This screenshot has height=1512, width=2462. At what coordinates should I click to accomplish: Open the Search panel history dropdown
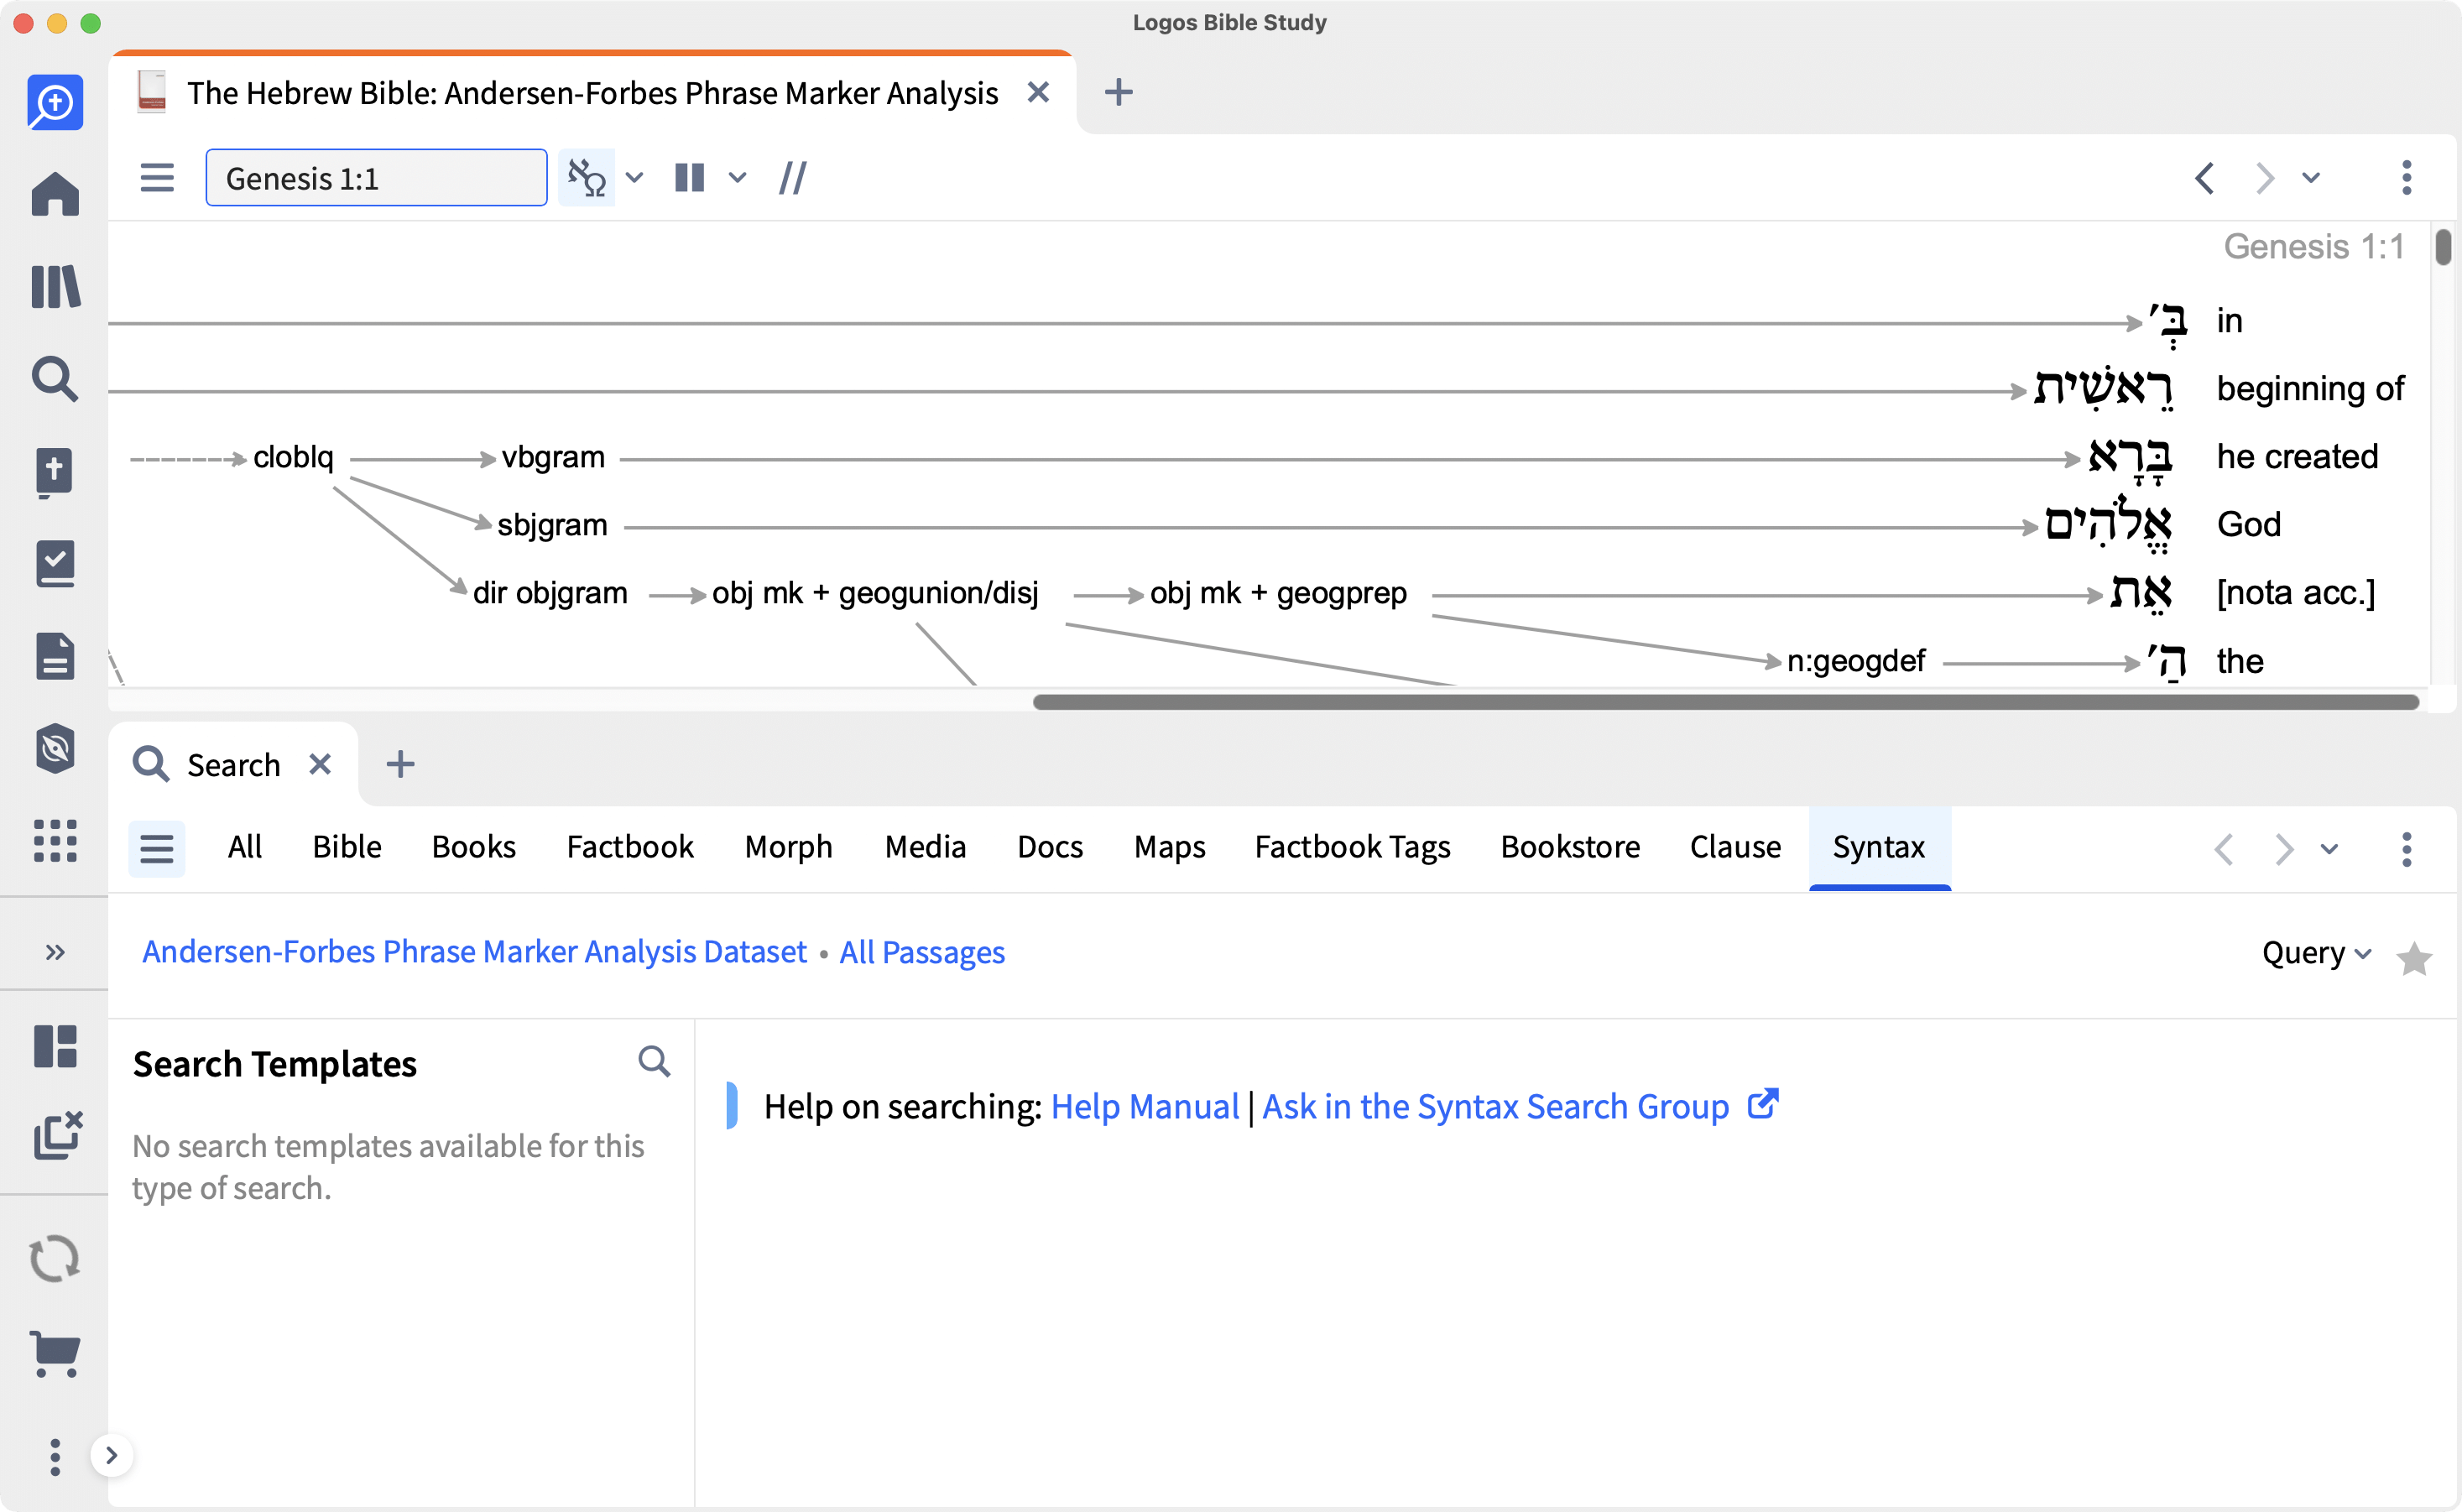pos(2330,849)
